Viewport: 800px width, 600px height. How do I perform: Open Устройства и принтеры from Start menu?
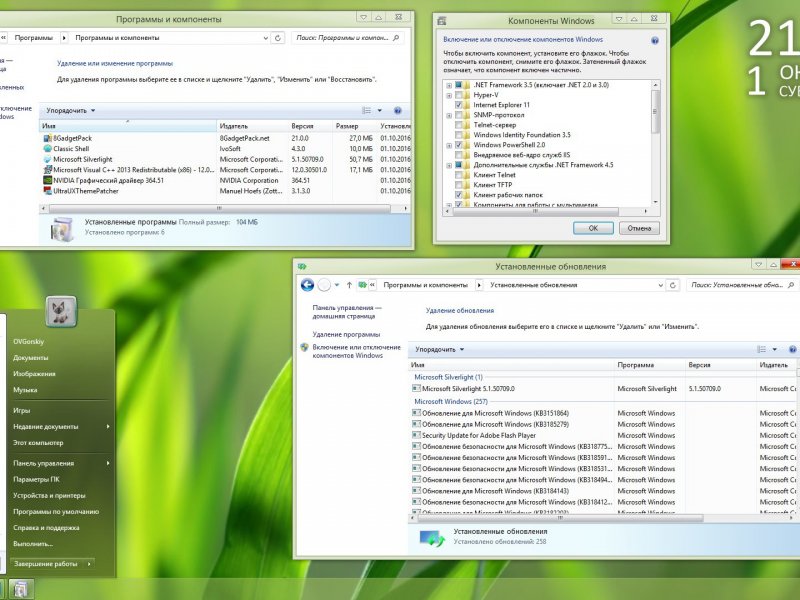pyautogui.click(x=49, y=495)
